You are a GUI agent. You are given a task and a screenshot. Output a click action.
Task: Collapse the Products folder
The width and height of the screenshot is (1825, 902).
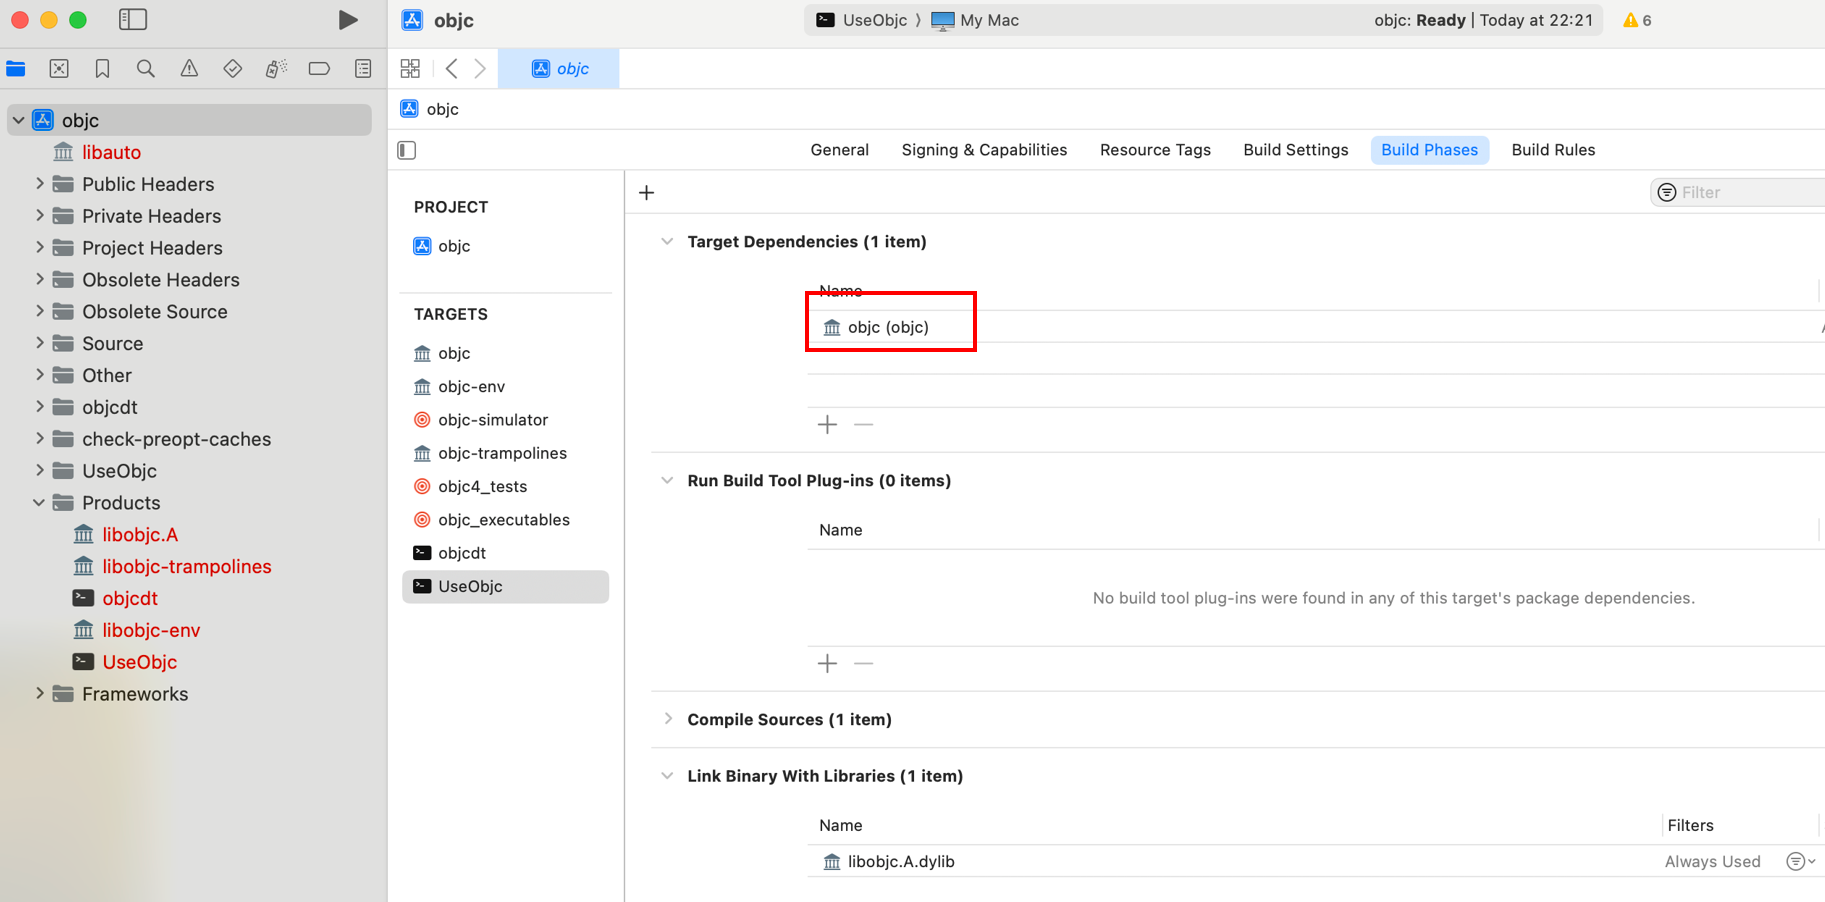40,503
